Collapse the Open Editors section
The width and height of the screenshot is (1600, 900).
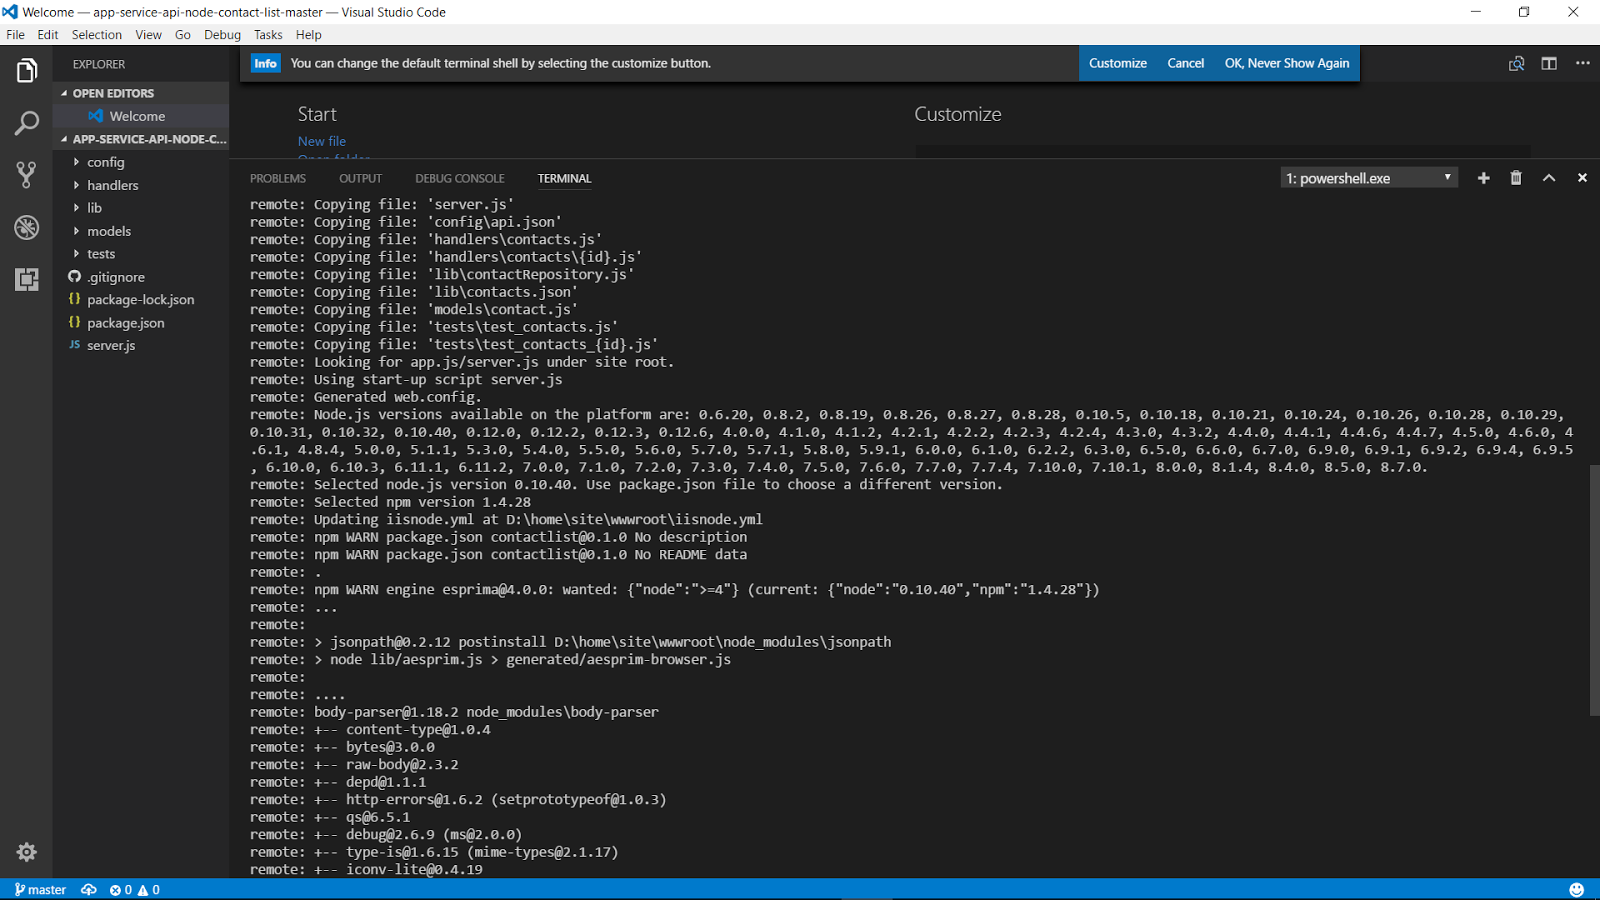[x=141, y=93]
